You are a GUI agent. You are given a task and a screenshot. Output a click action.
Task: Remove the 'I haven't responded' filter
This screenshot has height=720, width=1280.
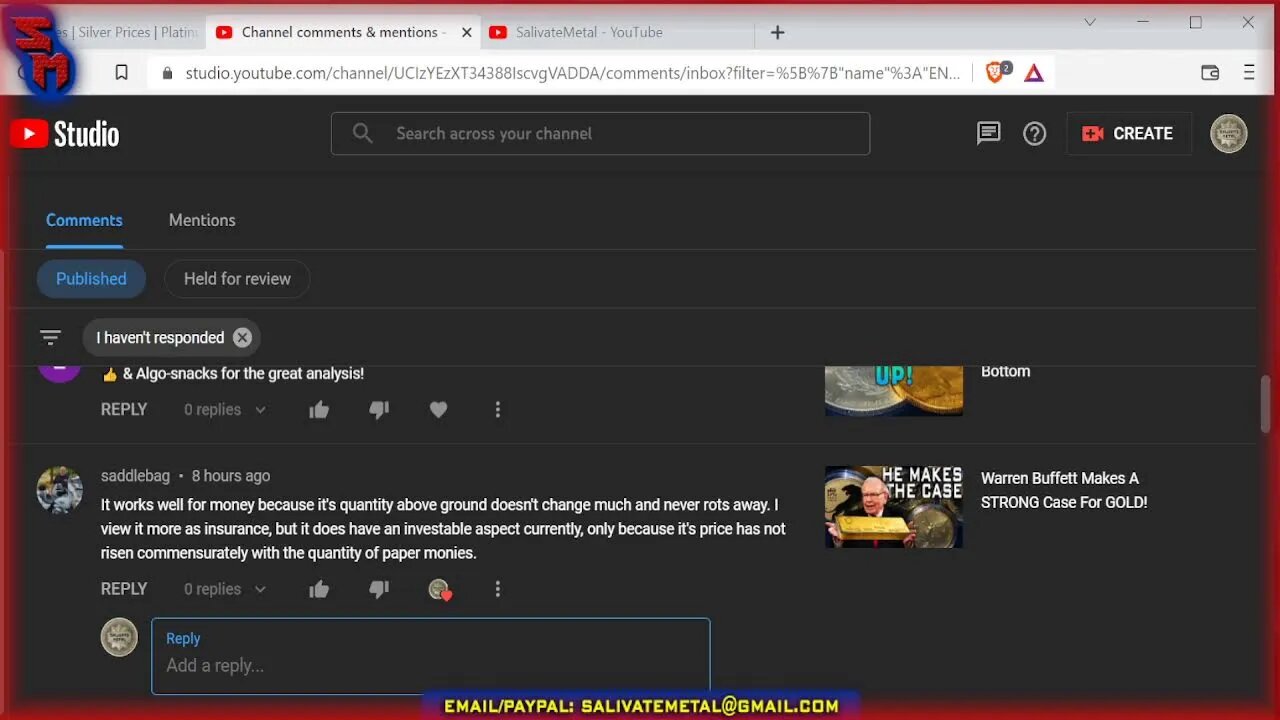(242, 338)
